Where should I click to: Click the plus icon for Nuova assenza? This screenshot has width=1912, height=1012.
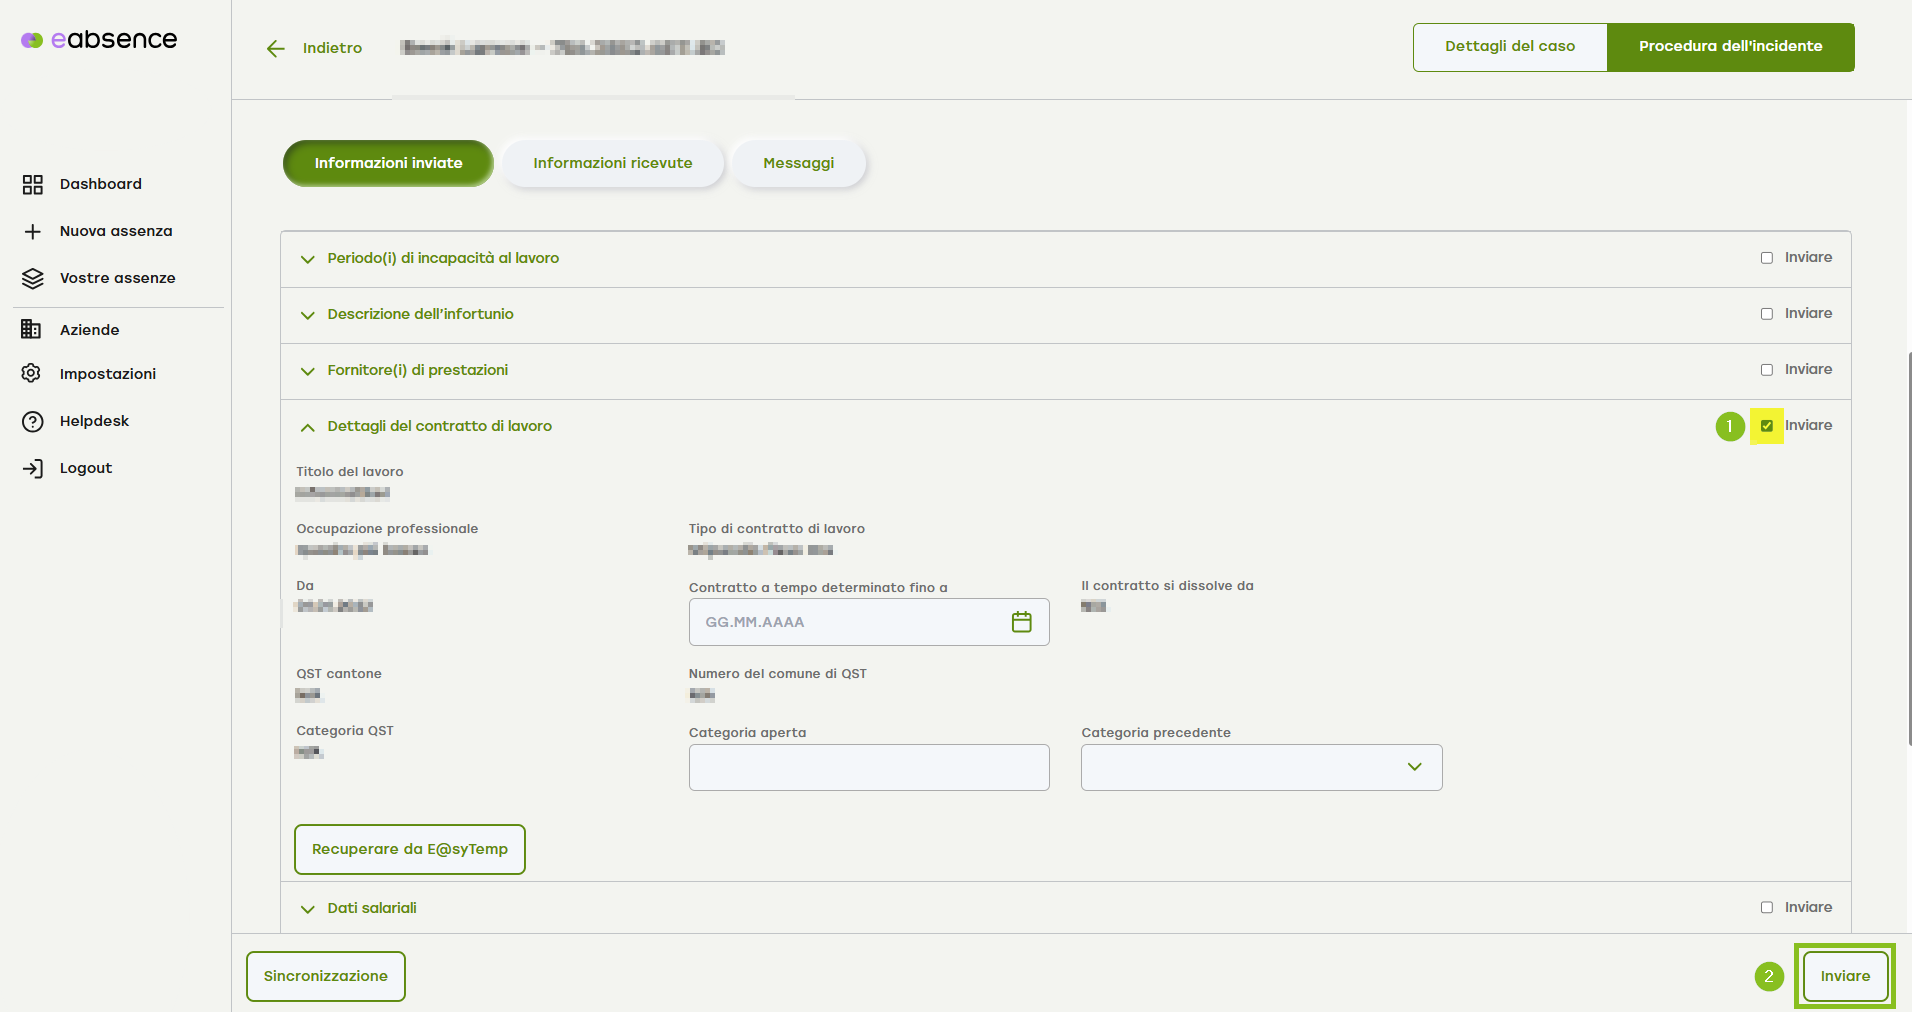(x=33, y=232)
